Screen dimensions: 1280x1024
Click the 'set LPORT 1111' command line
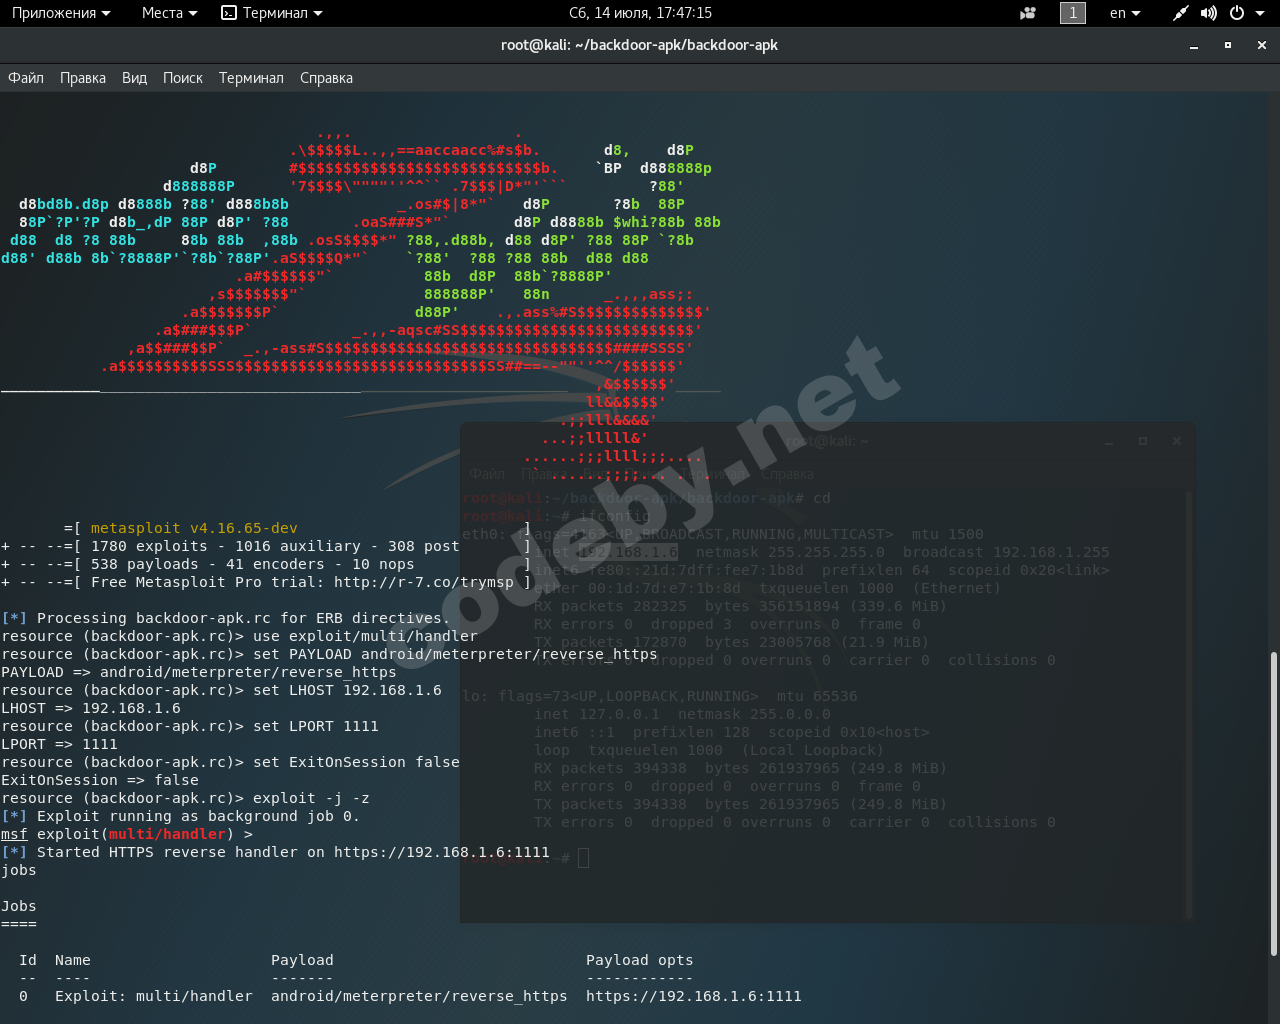(x=190, y=726)
